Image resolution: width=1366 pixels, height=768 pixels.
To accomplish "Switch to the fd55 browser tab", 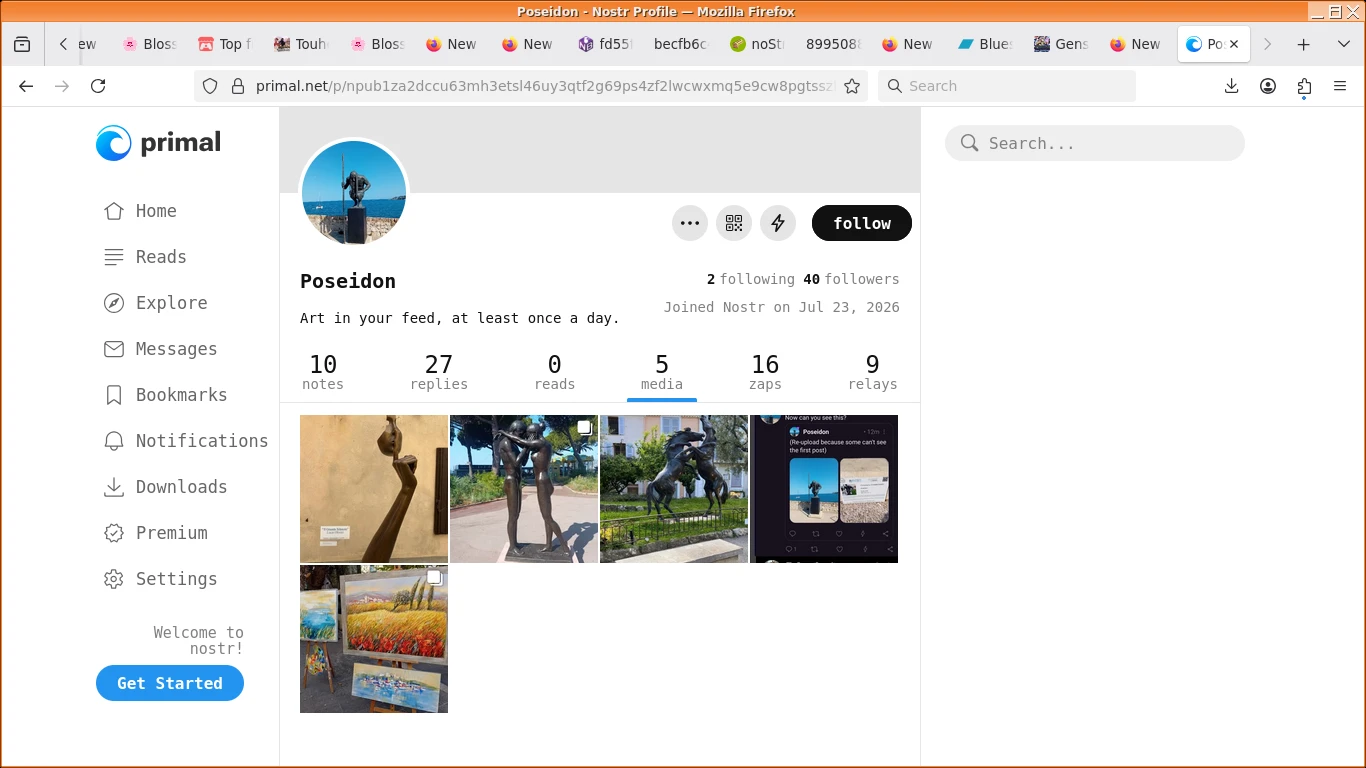I will pos(605,44).
